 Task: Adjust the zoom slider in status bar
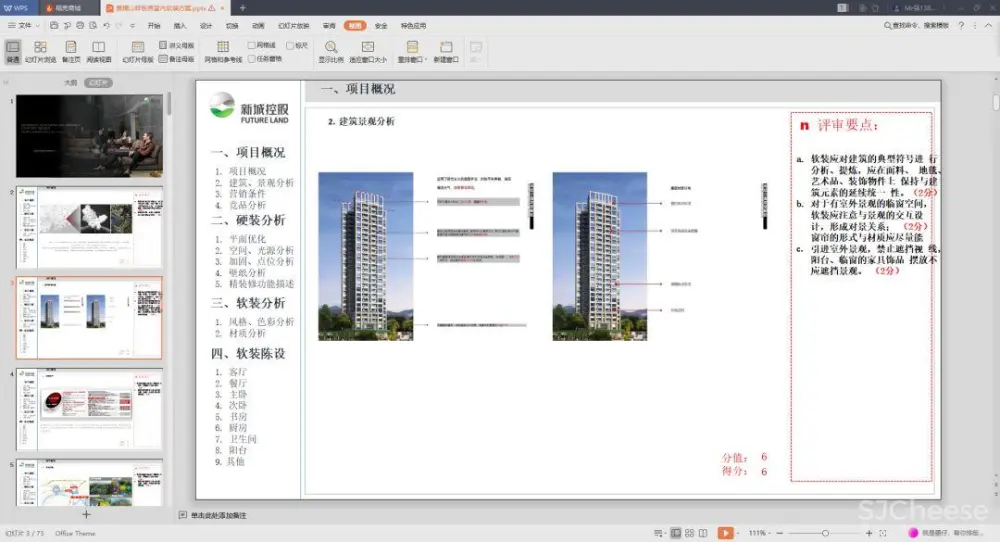click(x=826, y=533)
